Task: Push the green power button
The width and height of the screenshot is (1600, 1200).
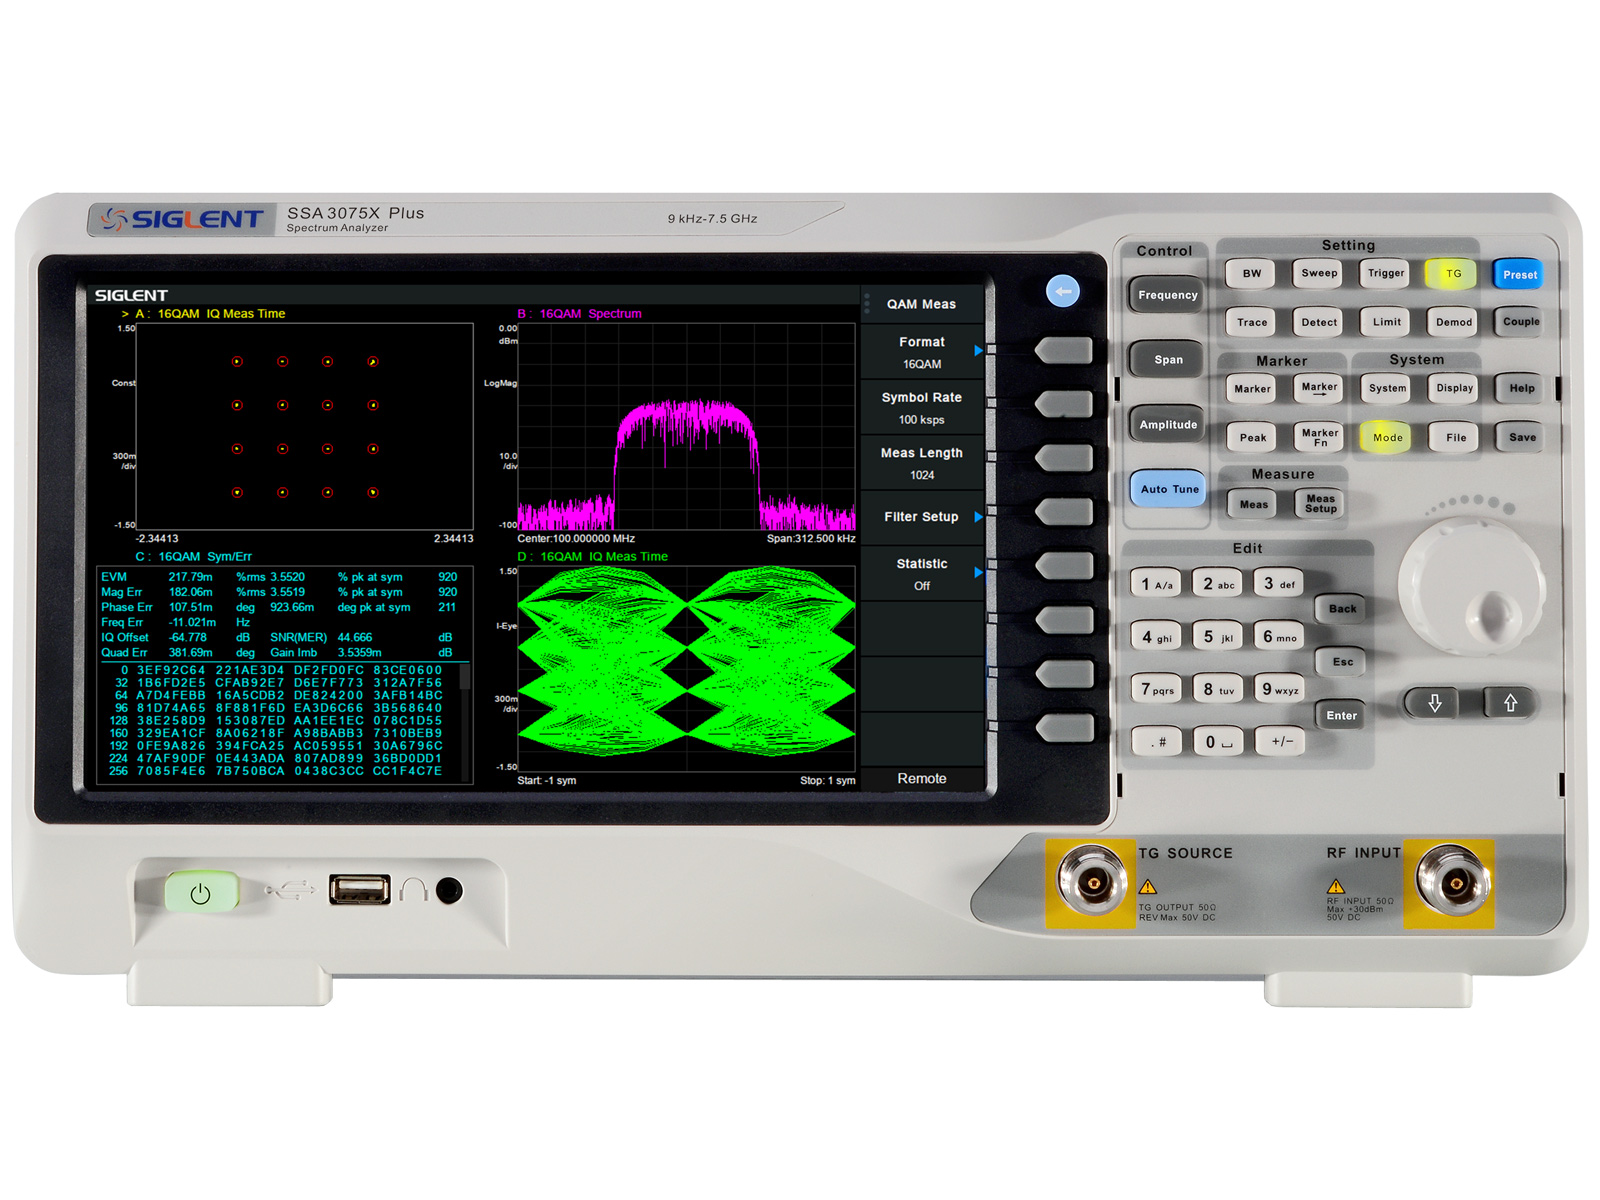Action: pos(201,892)
